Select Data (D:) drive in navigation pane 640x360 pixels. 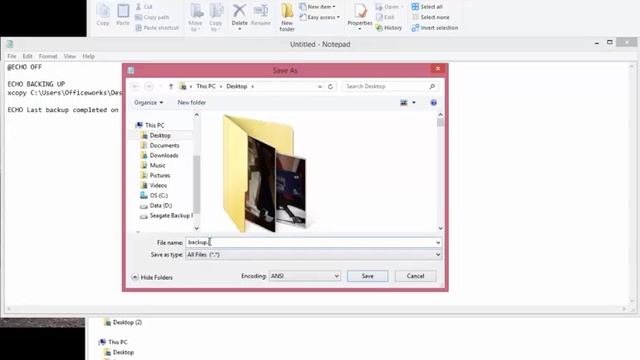tap(160, 205)
